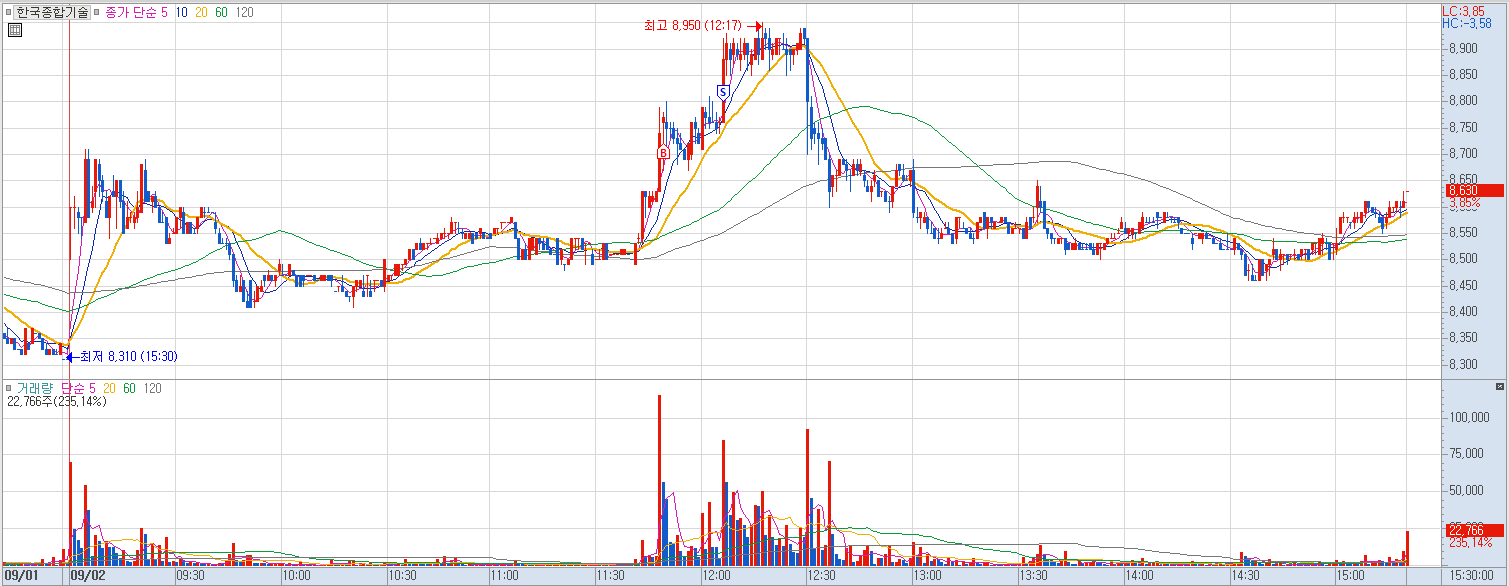
Task: Click the 09/01 date label on time axis
Action: tap(21, 576)
